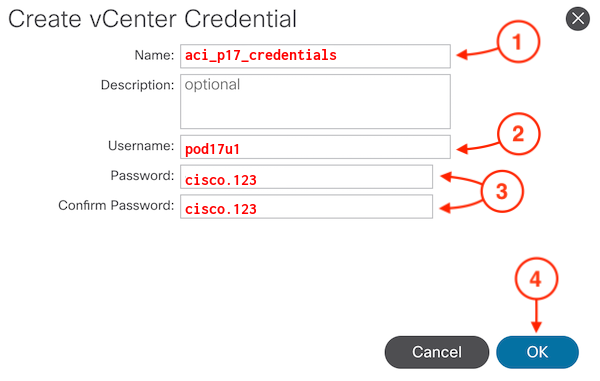Select the Username field with pod17u1
This screenshot has width=600, height=381.
click(315, 147)
